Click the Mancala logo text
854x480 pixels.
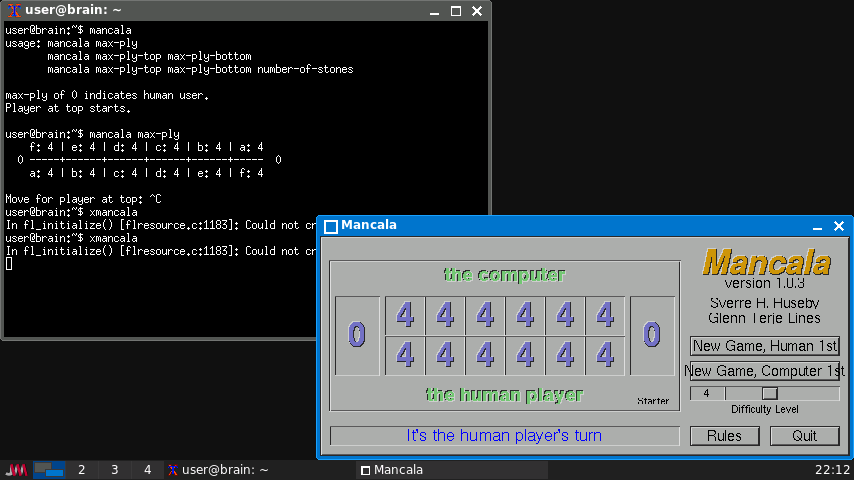[x=766, y=262]
